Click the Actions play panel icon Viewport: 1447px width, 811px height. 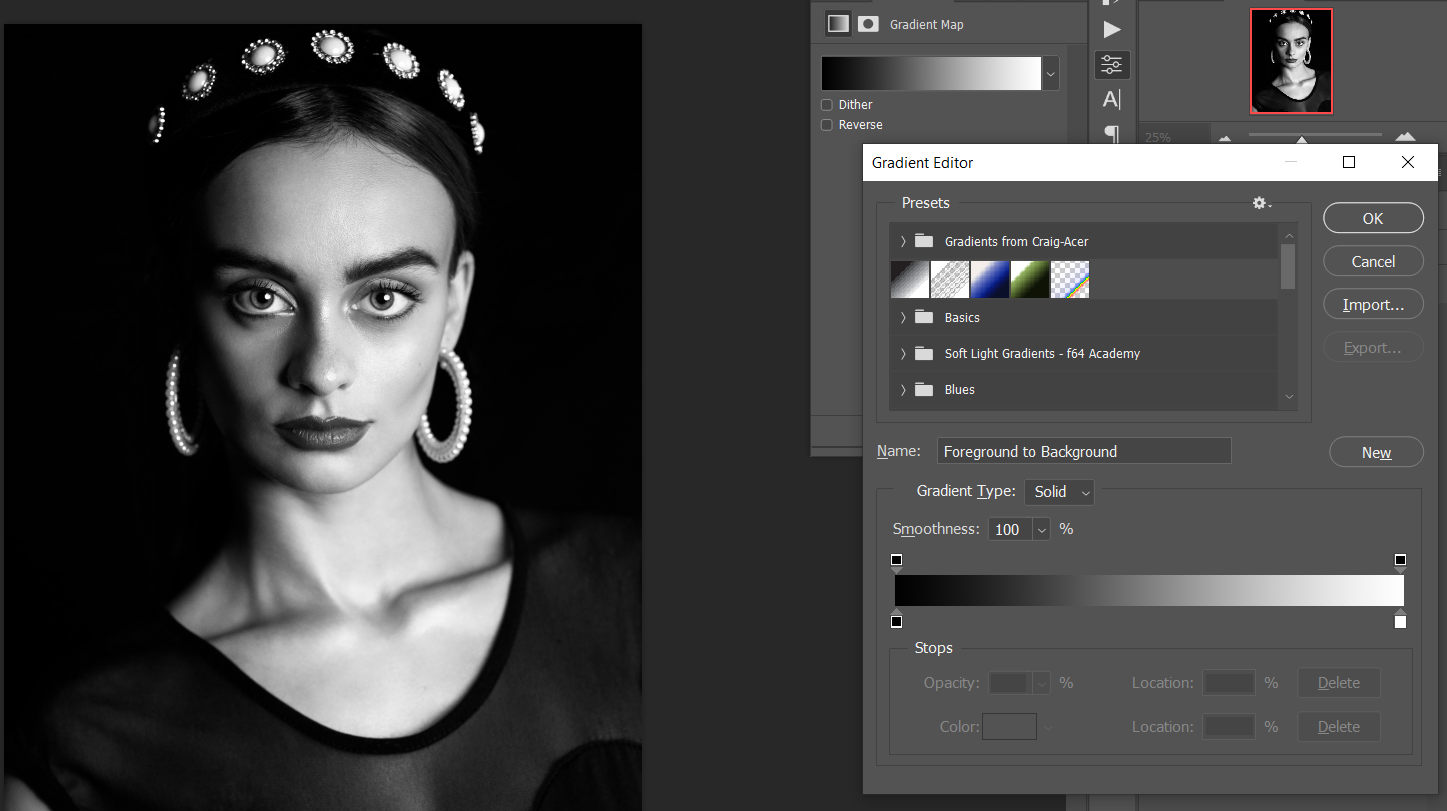pos(1111,29)
